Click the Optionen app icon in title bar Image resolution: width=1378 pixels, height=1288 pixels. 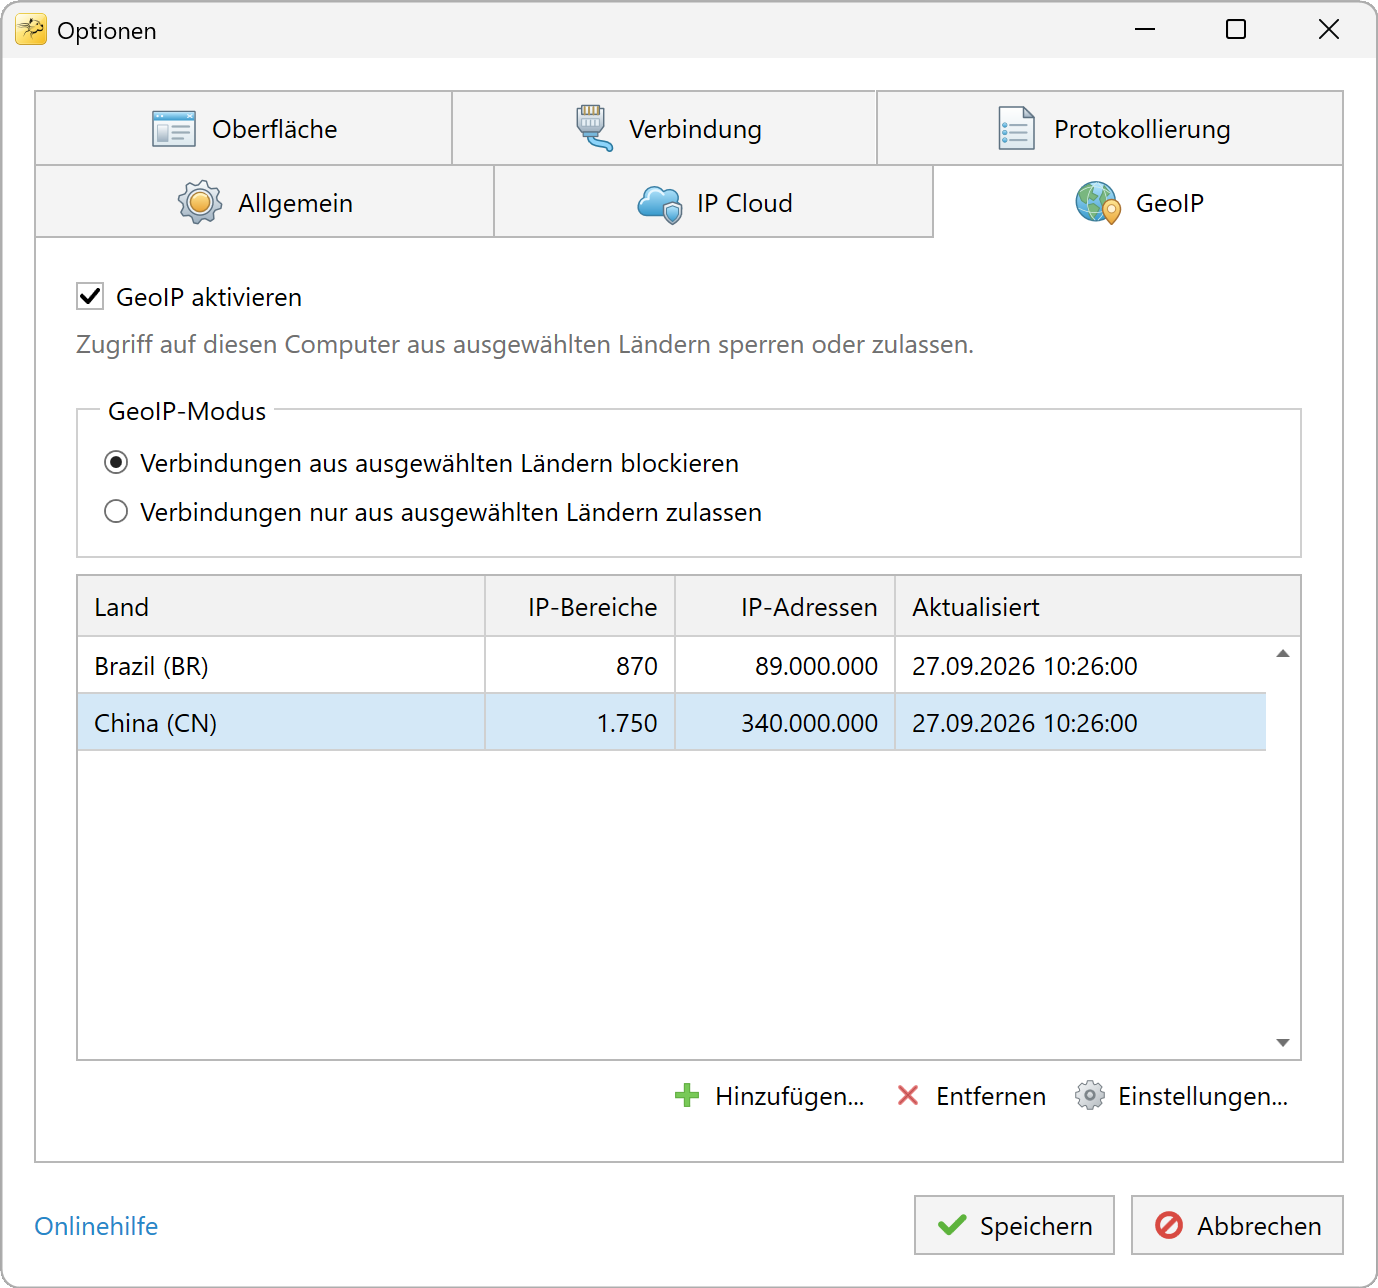coord(31,30)
